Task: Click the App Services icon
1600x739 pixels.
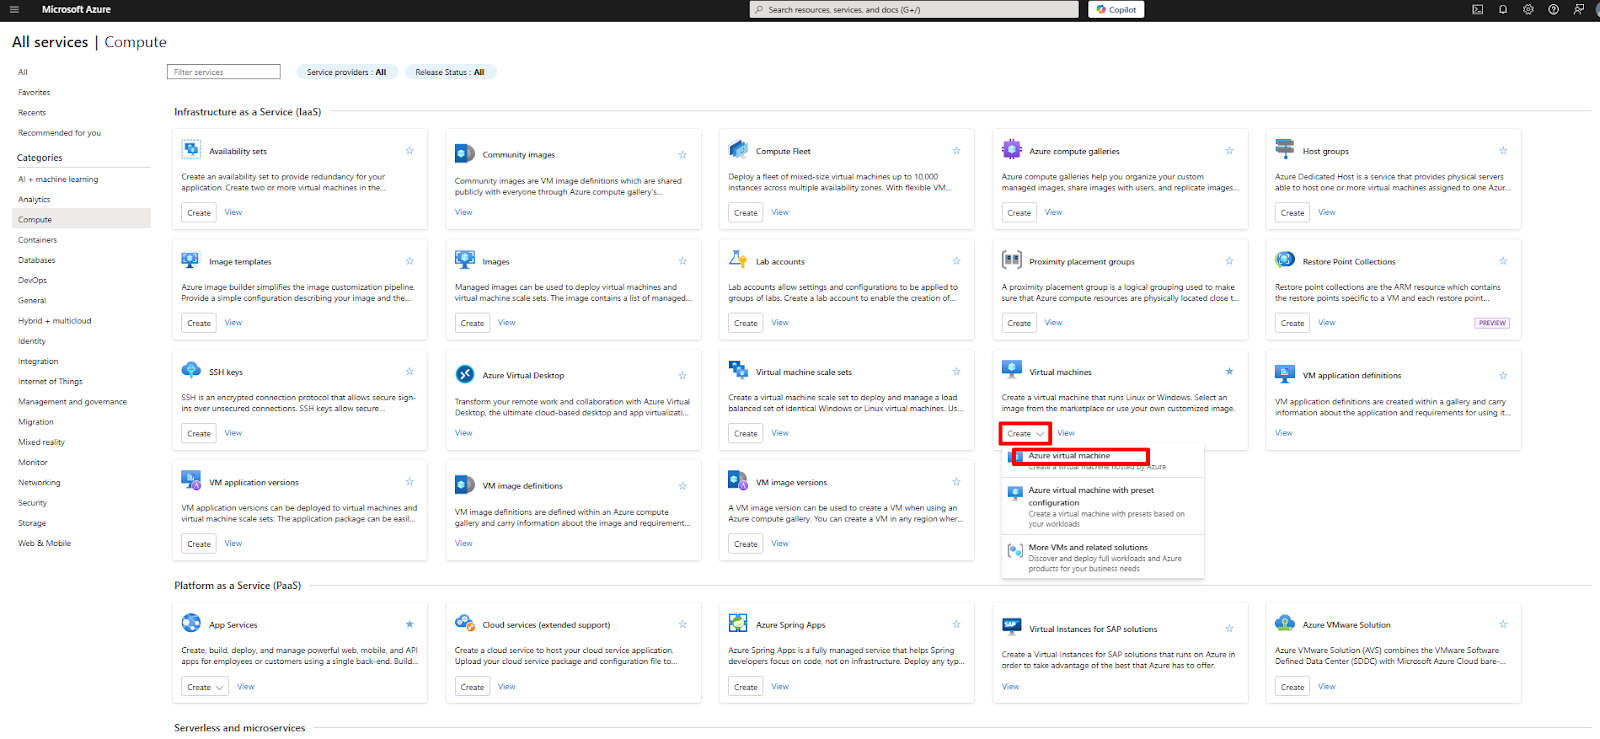Action: pos(191,623)
